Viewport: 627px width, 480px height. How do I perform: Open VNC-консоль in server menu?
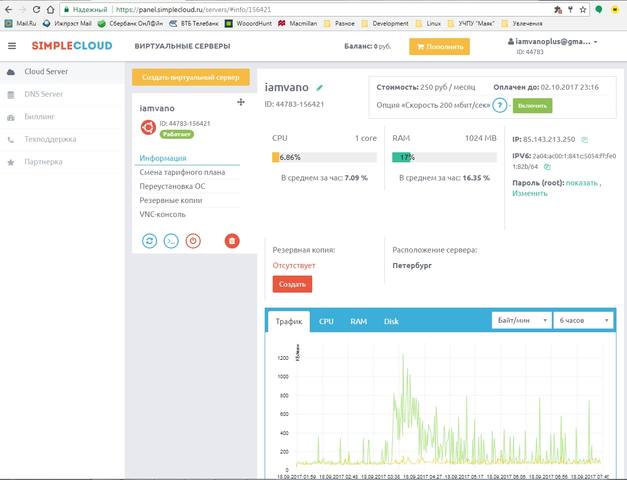click(164, 214)
